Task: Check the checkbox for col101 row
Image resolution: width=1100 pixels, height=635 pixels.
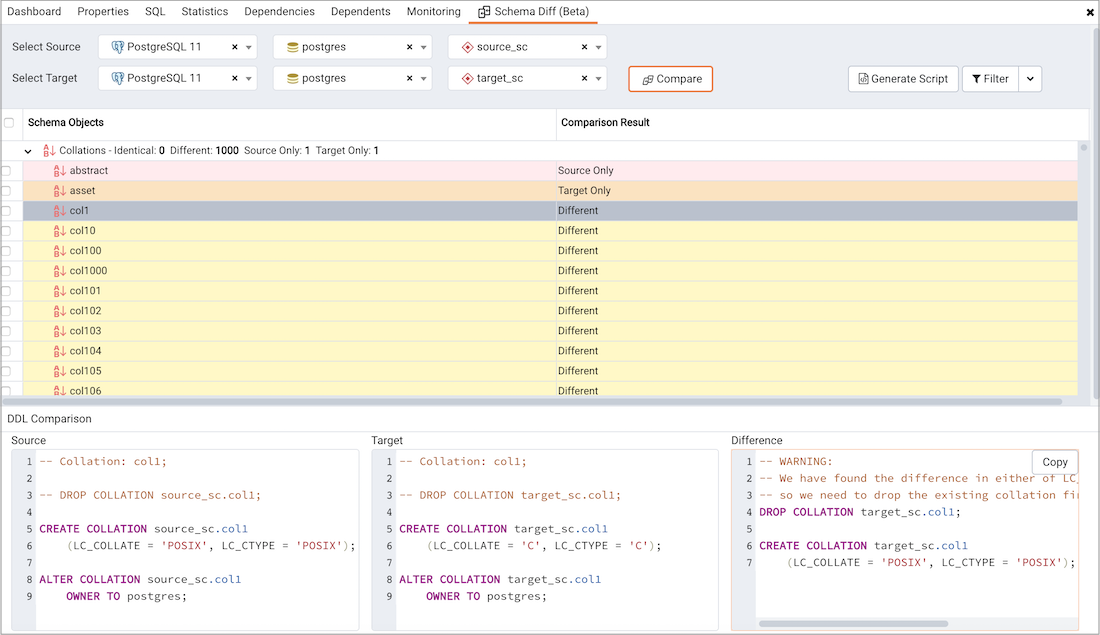Action: (6, 290)
